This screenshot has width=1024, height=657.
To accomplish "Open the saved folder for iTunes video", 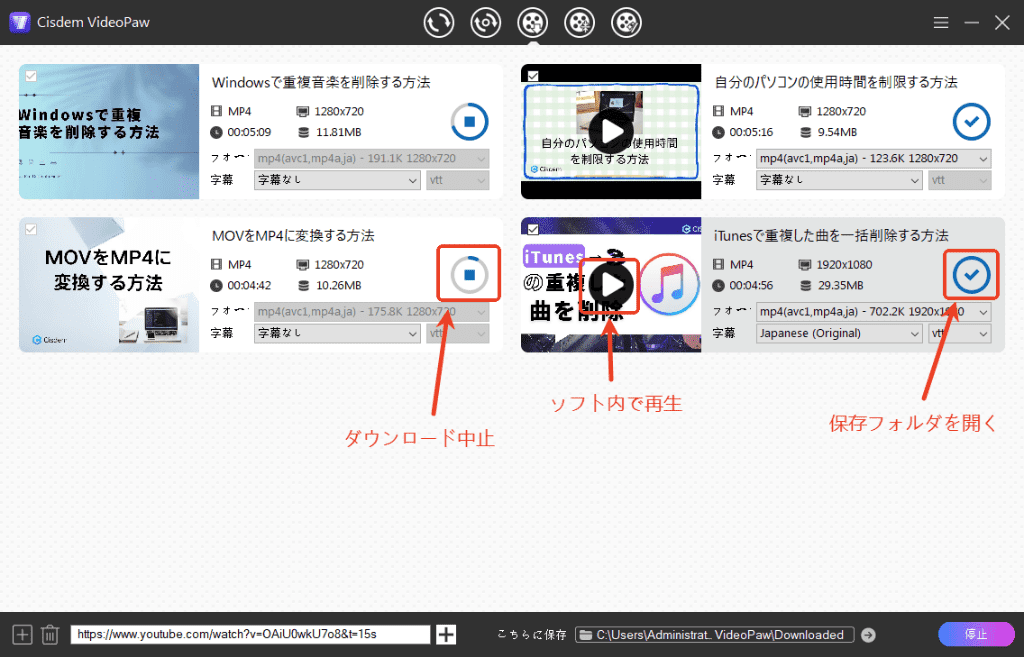I will pos(971,275).
